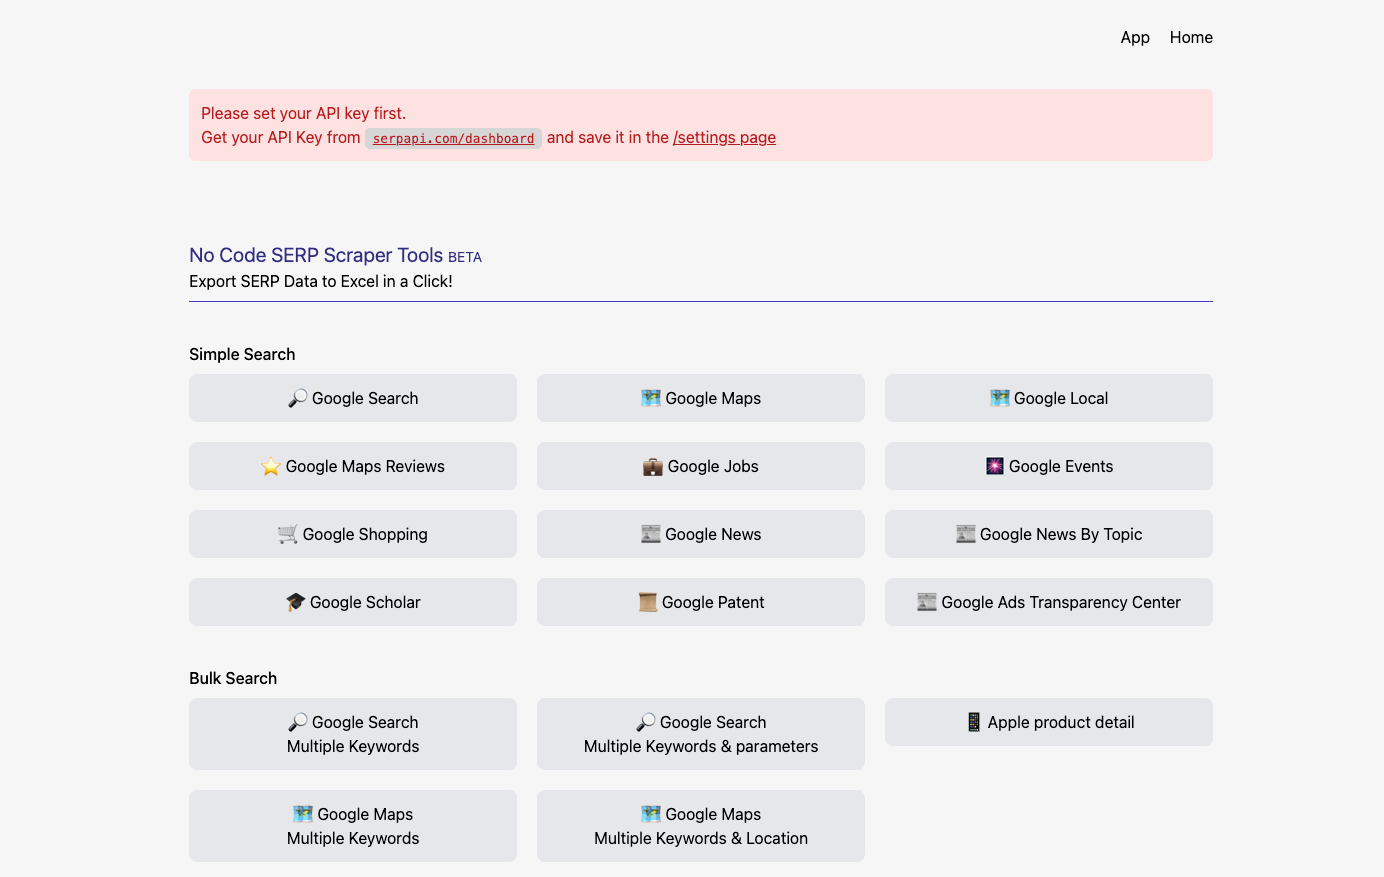Click the phone icon for Apple product detail
The image size is (1384, 877).
tap(974, 722)
